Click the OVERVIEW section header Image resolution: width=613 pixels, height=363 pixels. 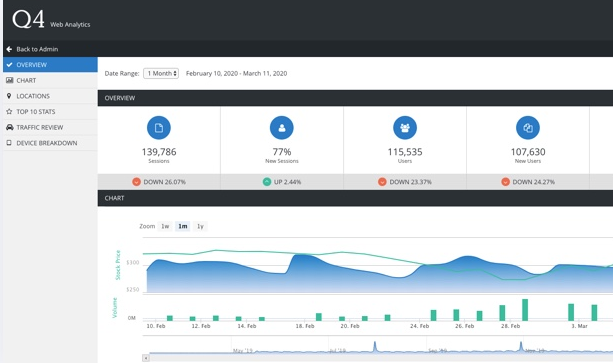click(355, 98)
